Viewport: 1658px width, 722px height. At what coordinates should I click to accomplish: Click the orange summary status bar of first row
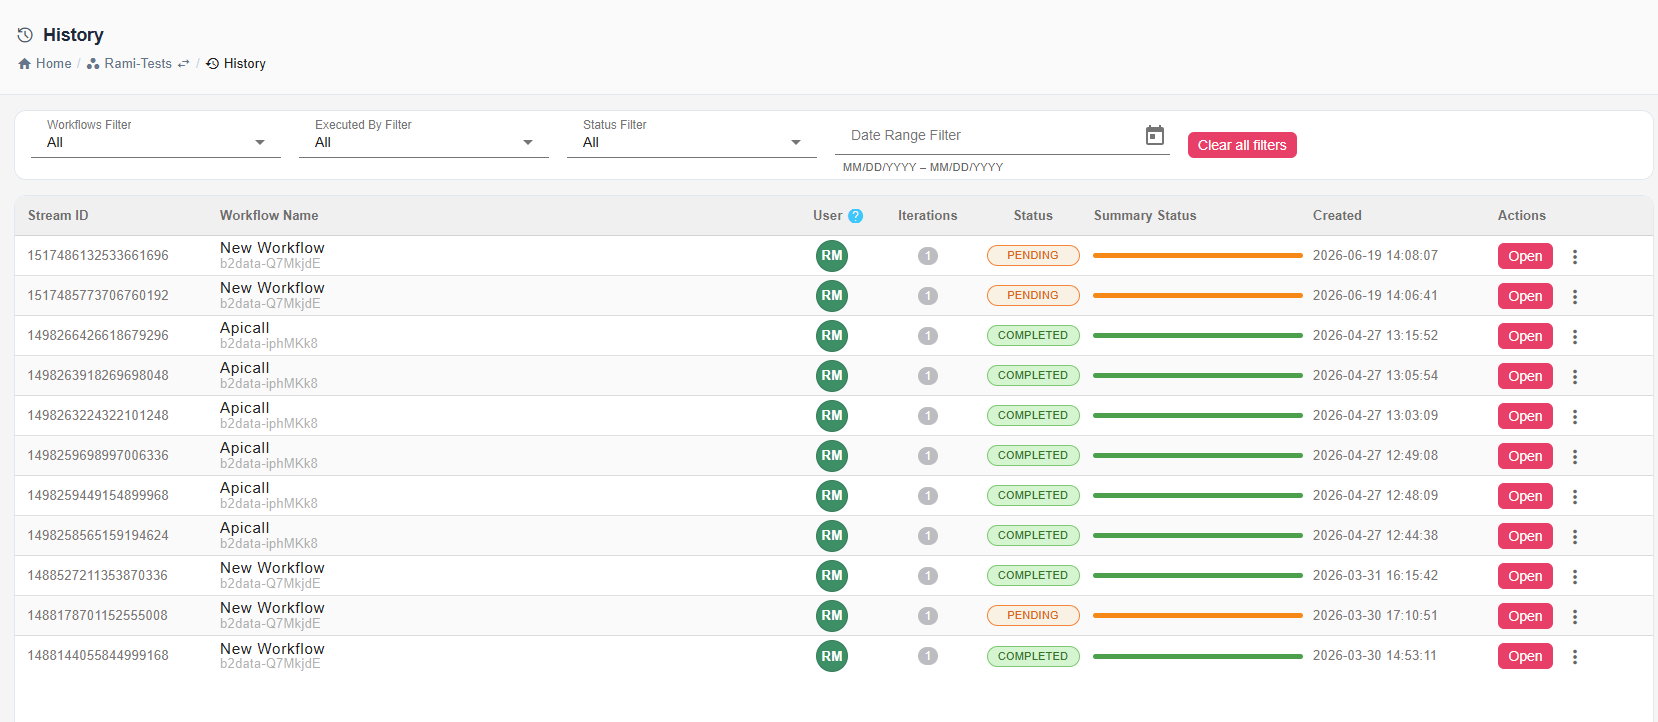pyautogui.click(x=1197, y=256)
